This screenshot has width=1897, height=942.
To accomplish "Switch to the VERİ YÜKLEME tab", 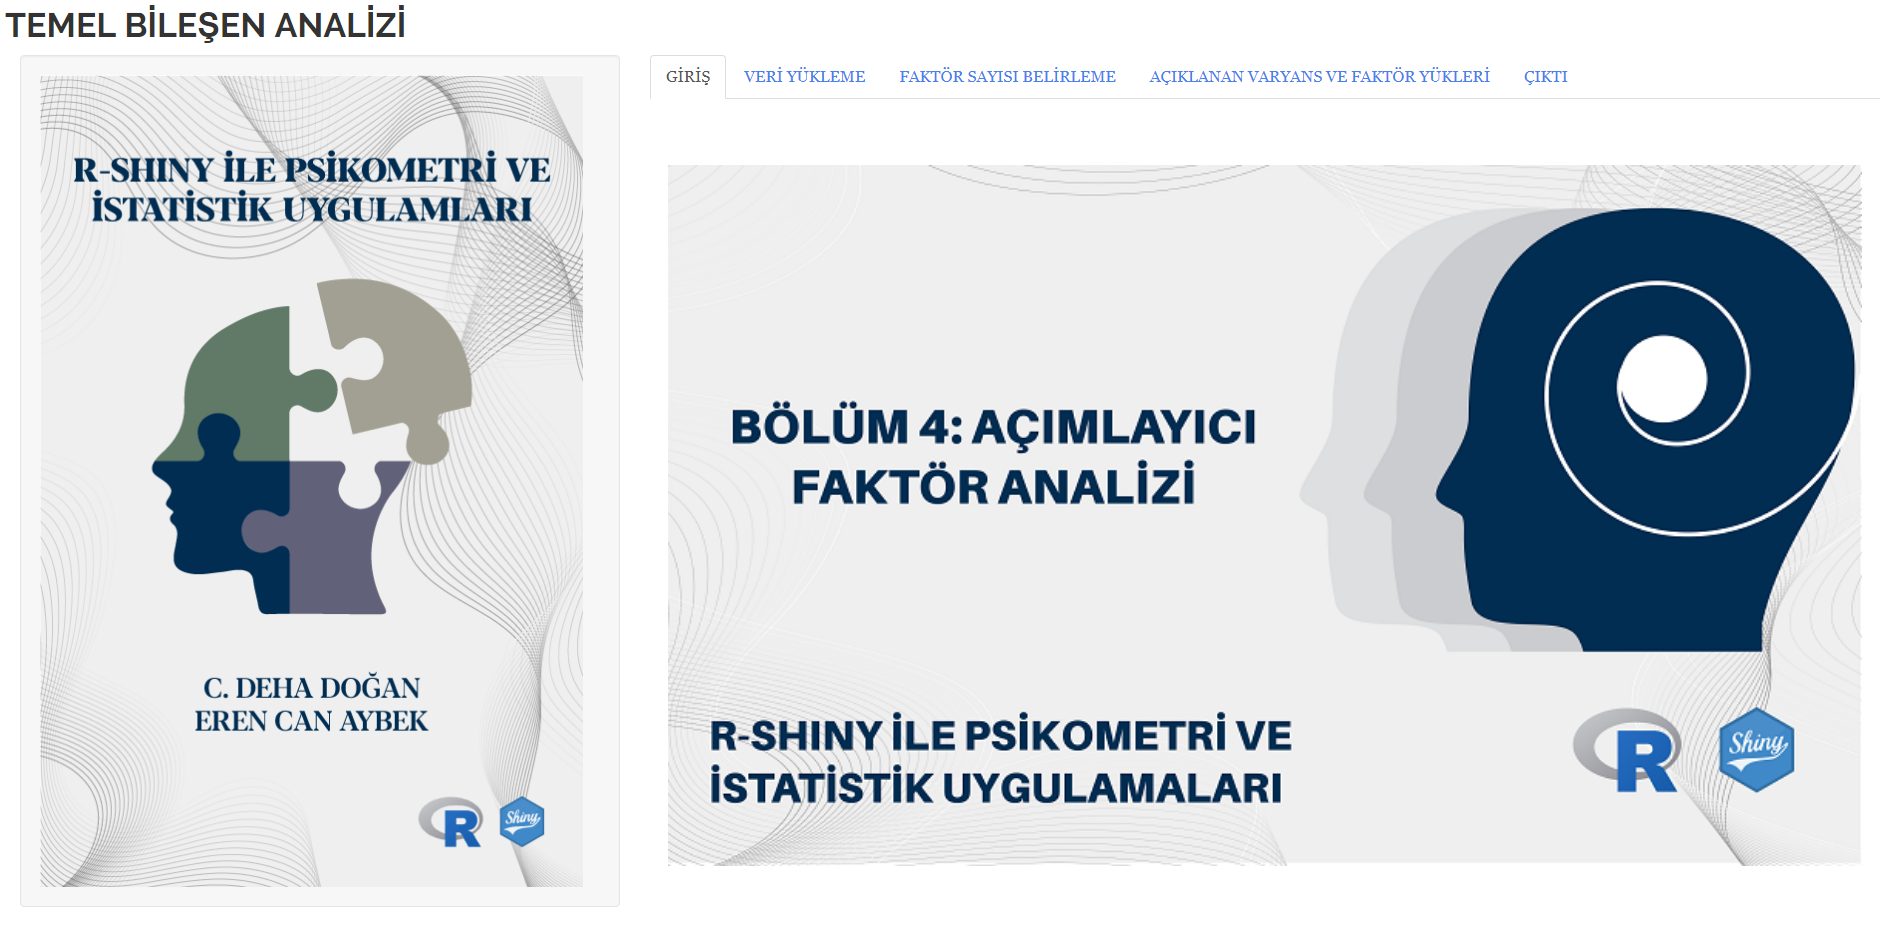I will [x=804, y=77].
